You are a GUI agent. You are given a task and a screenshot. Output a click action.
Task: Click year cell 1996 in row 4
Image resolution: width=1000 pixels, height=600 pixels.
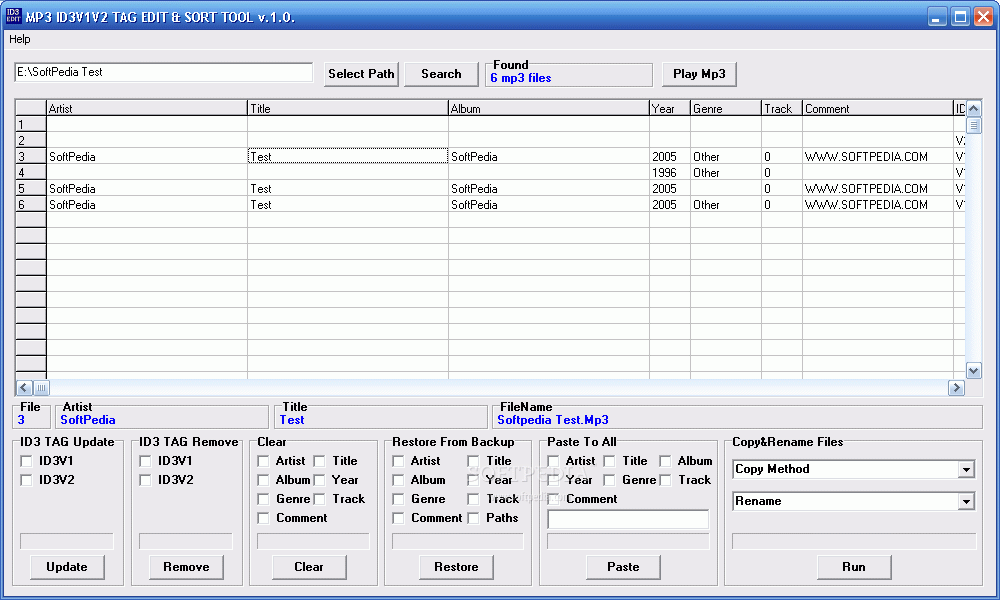[x=670, y=173]
